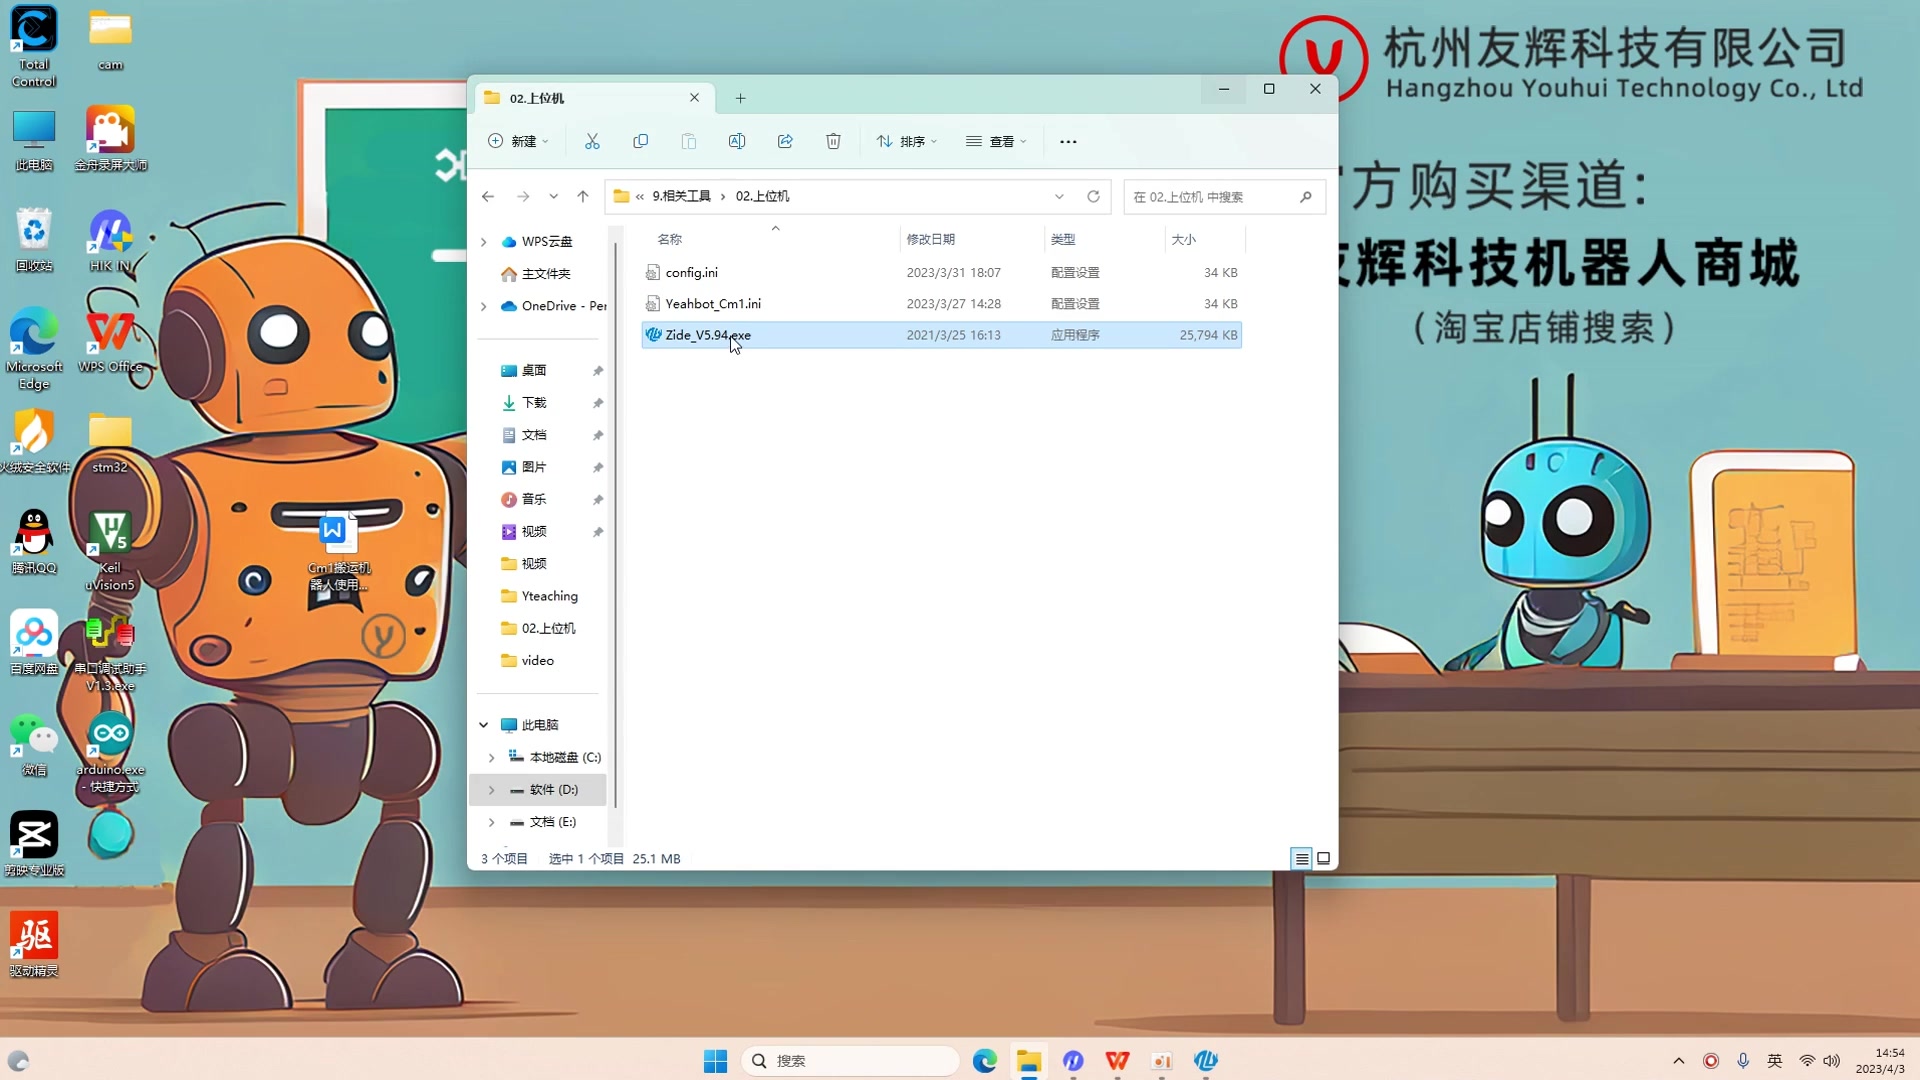Click the Paste clipboard icon in toolbar
Viewport: 1920px width, 1080px height.
point(688,141)
